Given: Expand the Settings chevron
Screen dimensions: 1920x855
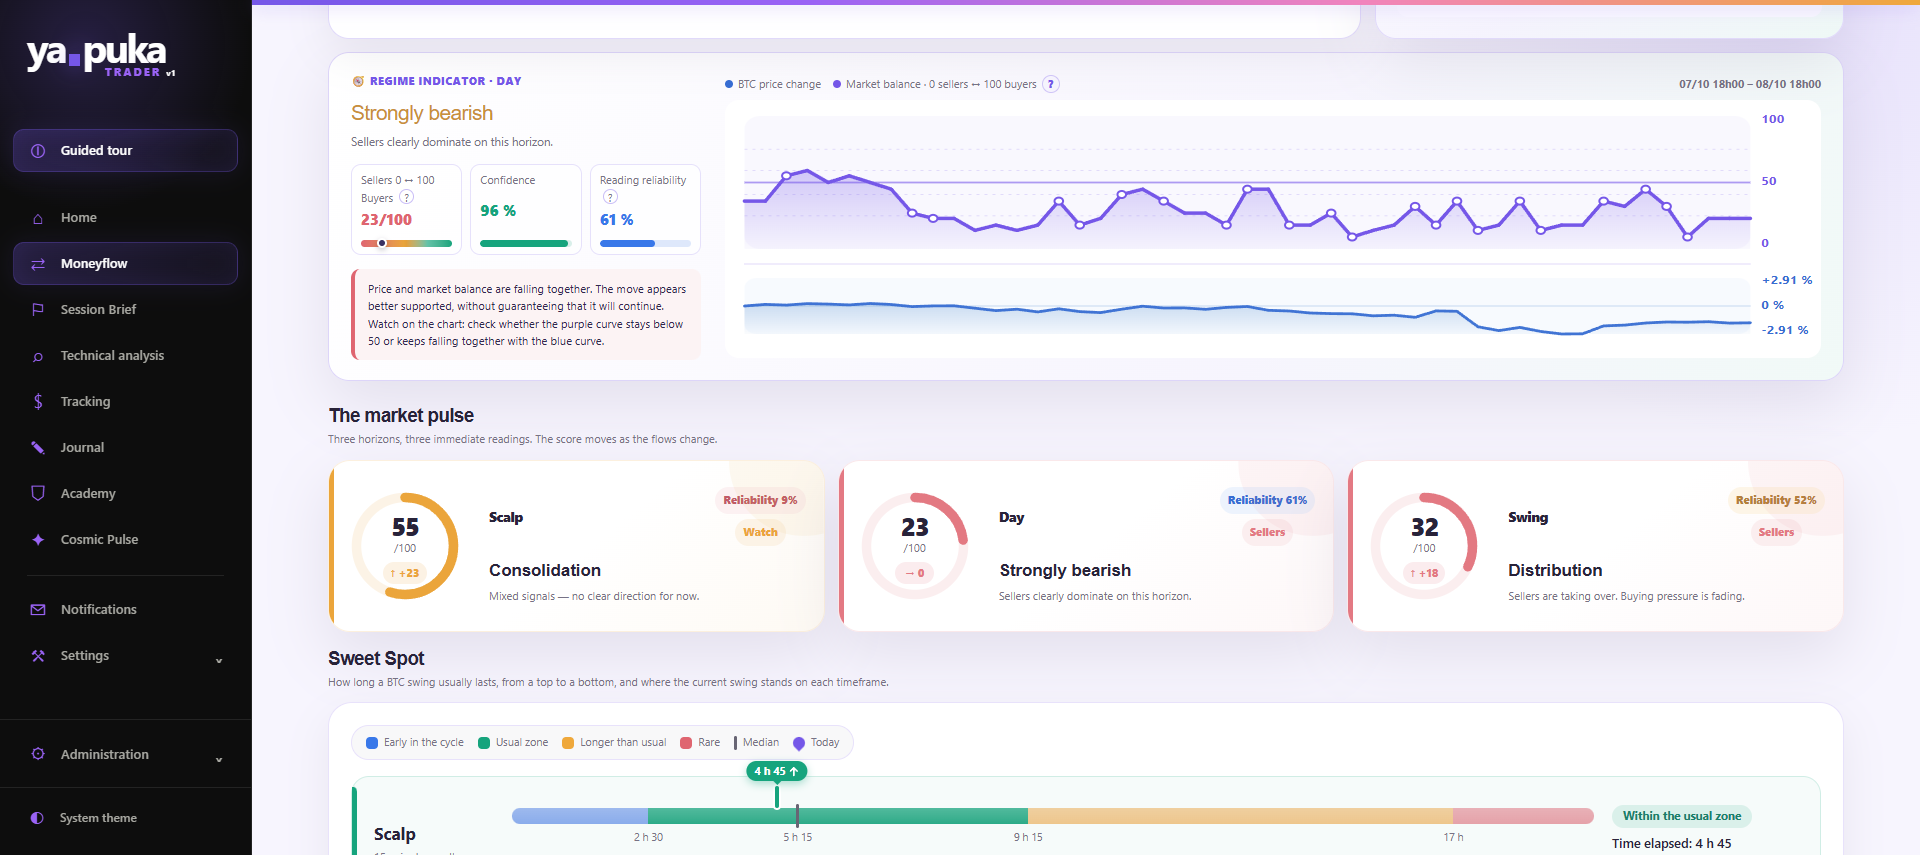Looking at the screenshot, I should click(219, 660).
